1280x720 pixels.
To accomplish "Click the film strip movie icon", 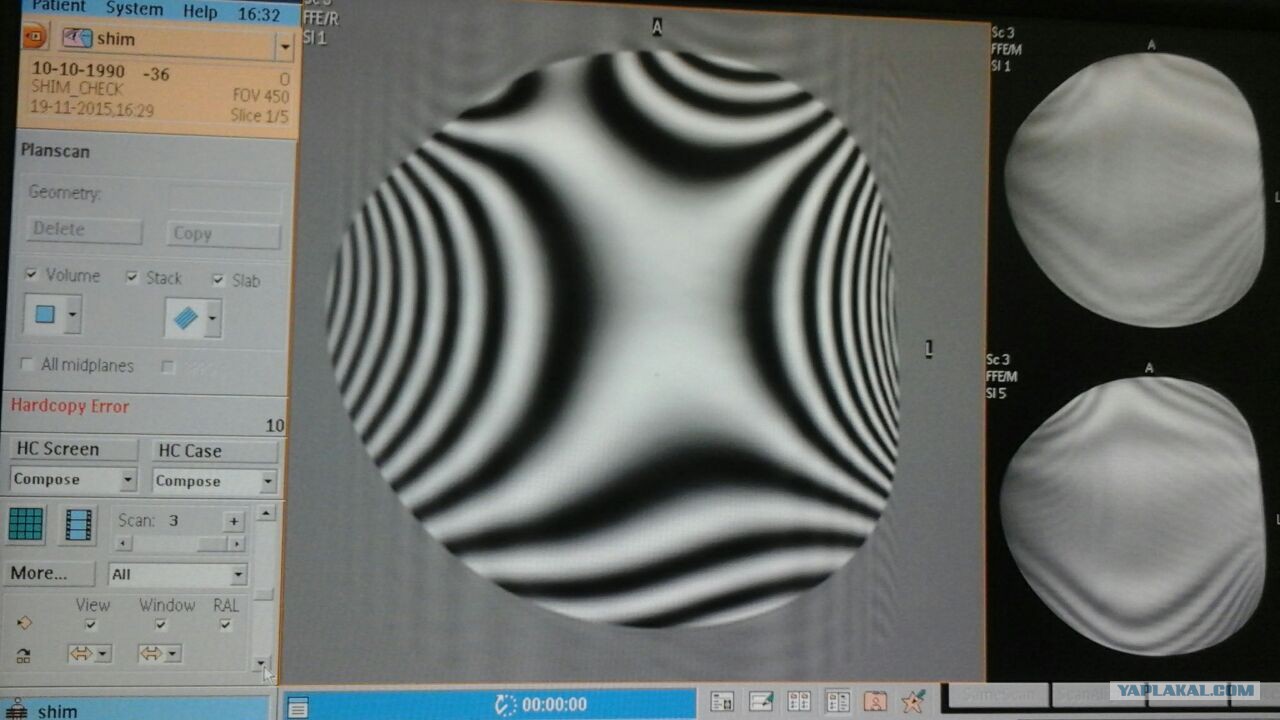I will coord(78,525).
